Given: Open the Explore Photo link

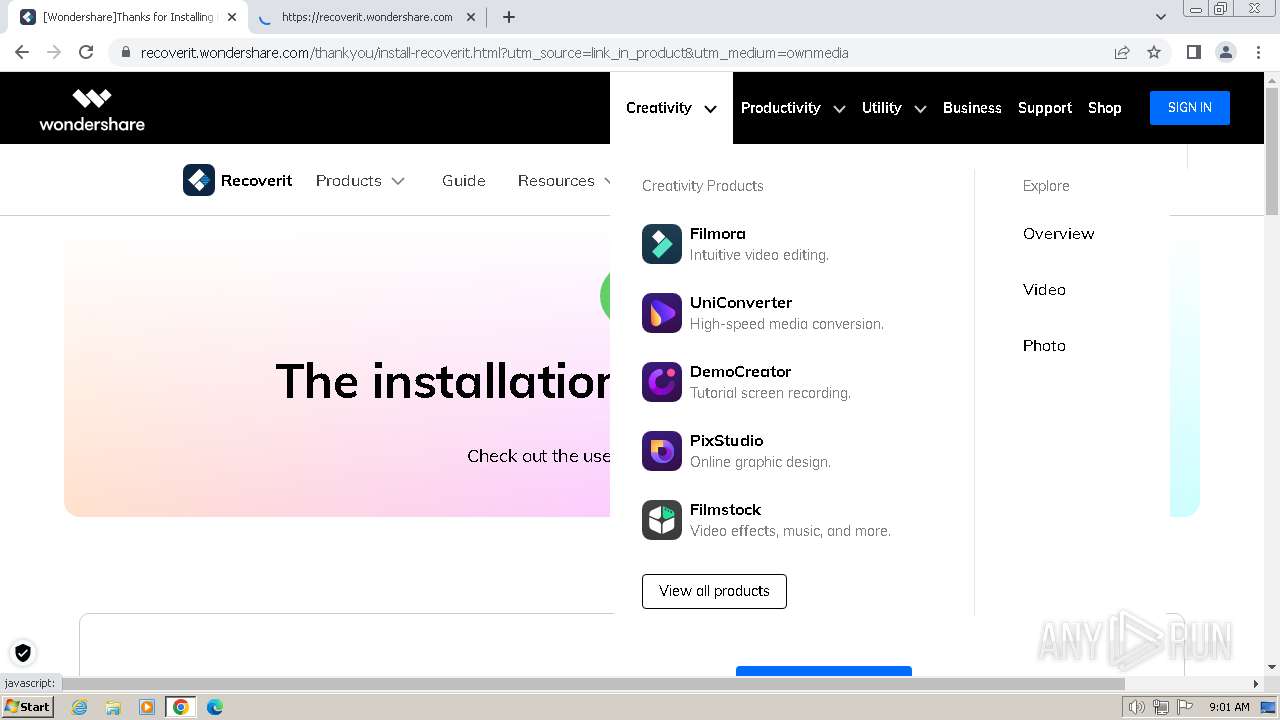Looking at the screenshot, I should pos(1044,346).
